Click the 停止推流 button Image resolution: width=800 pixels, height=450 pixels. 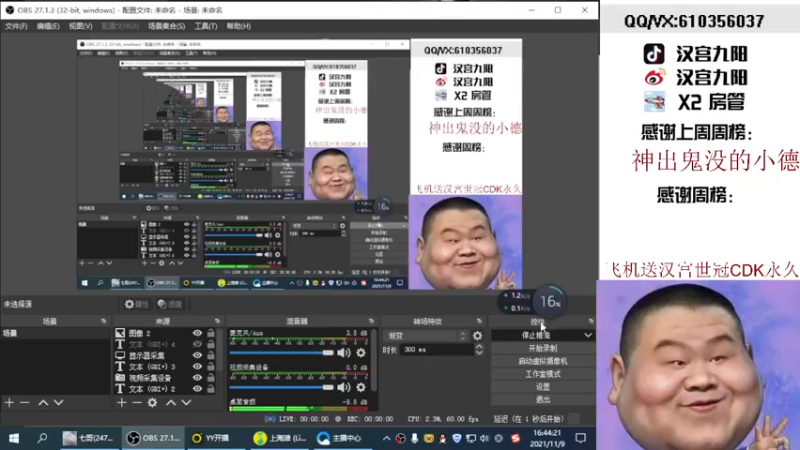(x=536, y=335)
